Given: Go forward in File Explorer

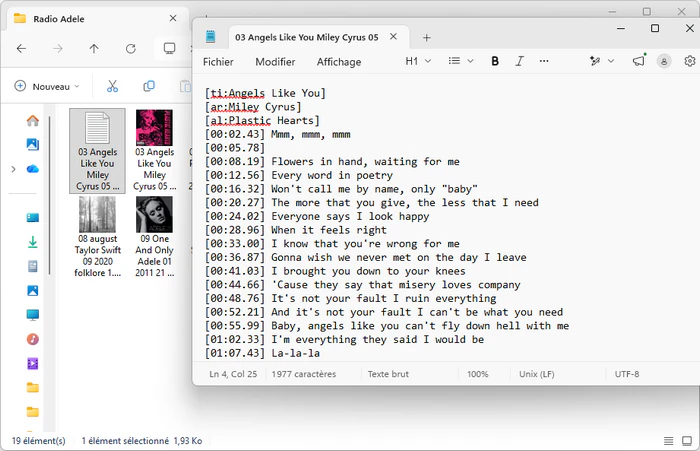Looking at the screenshot, I should tap(58, 49).
